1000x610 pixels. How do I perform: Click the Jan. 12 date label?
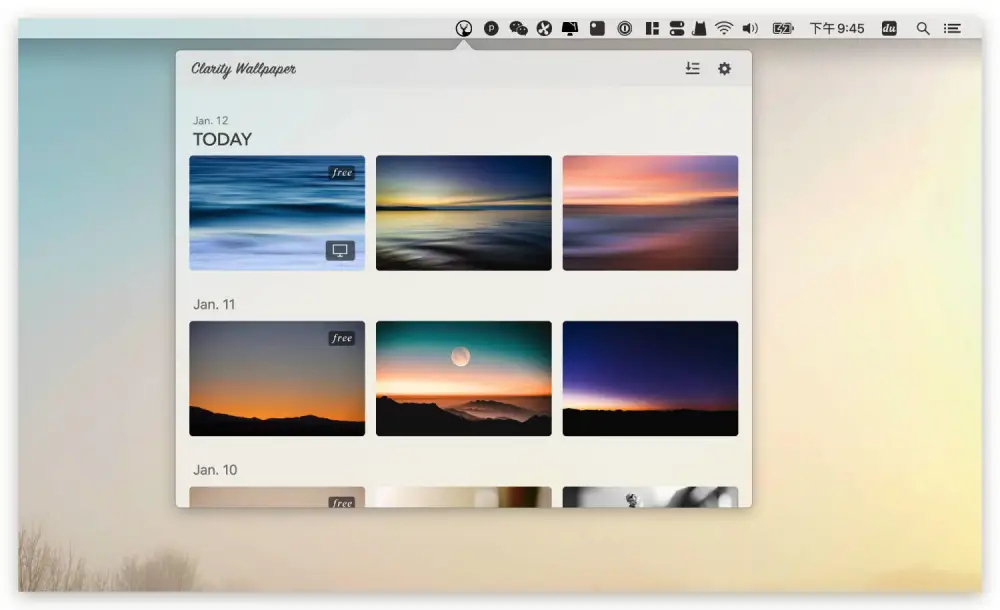click(210, 121)
